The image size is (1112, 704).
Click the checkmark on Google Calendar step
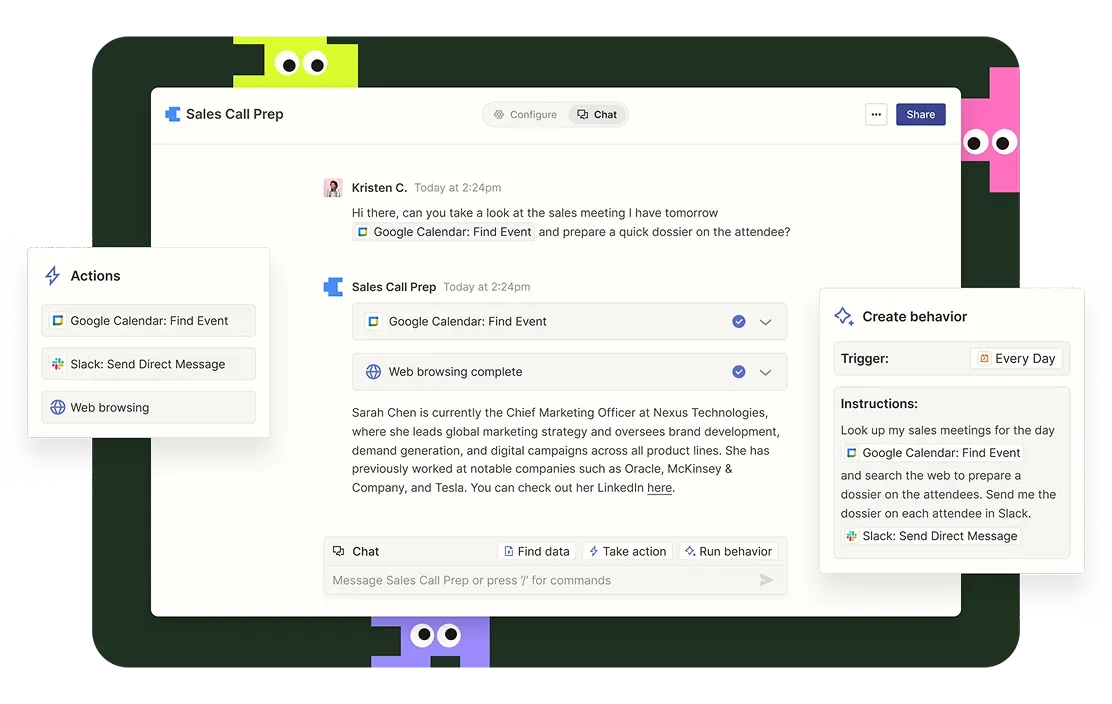point(738,322)
